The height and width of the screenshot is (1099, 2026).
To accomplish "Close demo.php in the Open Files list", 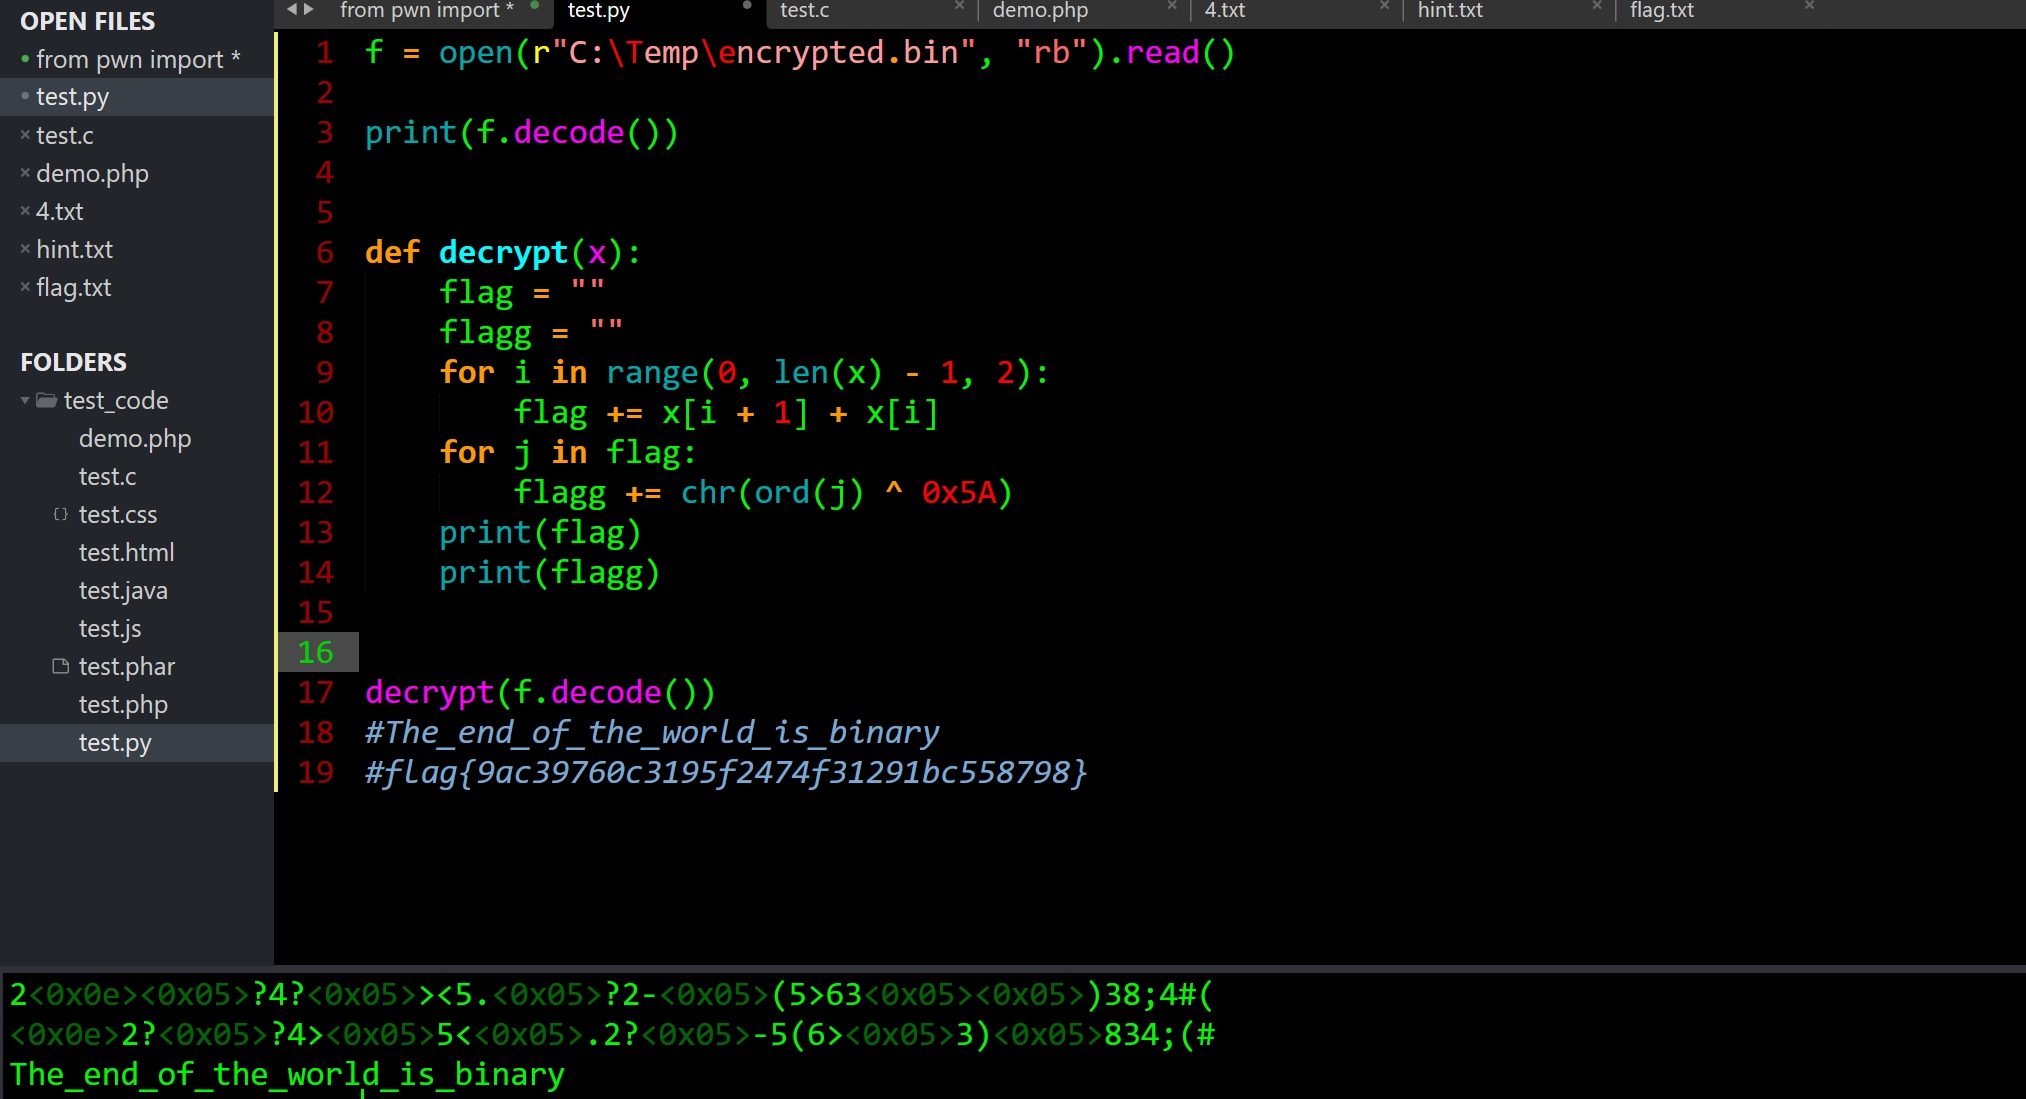I will tap(25, 174).
